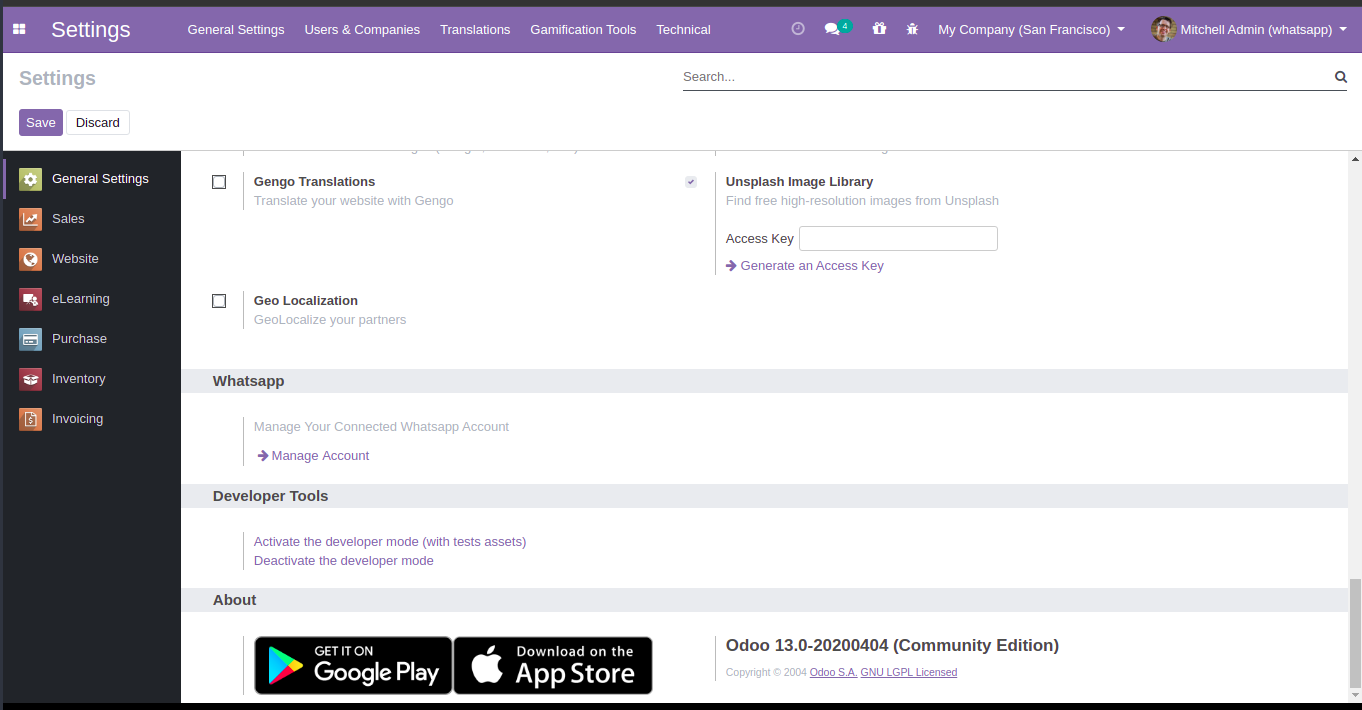Click the Generate an Access Key link
Image resolution: width=1362 pixels, height=710 pixels.
coord(812,266)
